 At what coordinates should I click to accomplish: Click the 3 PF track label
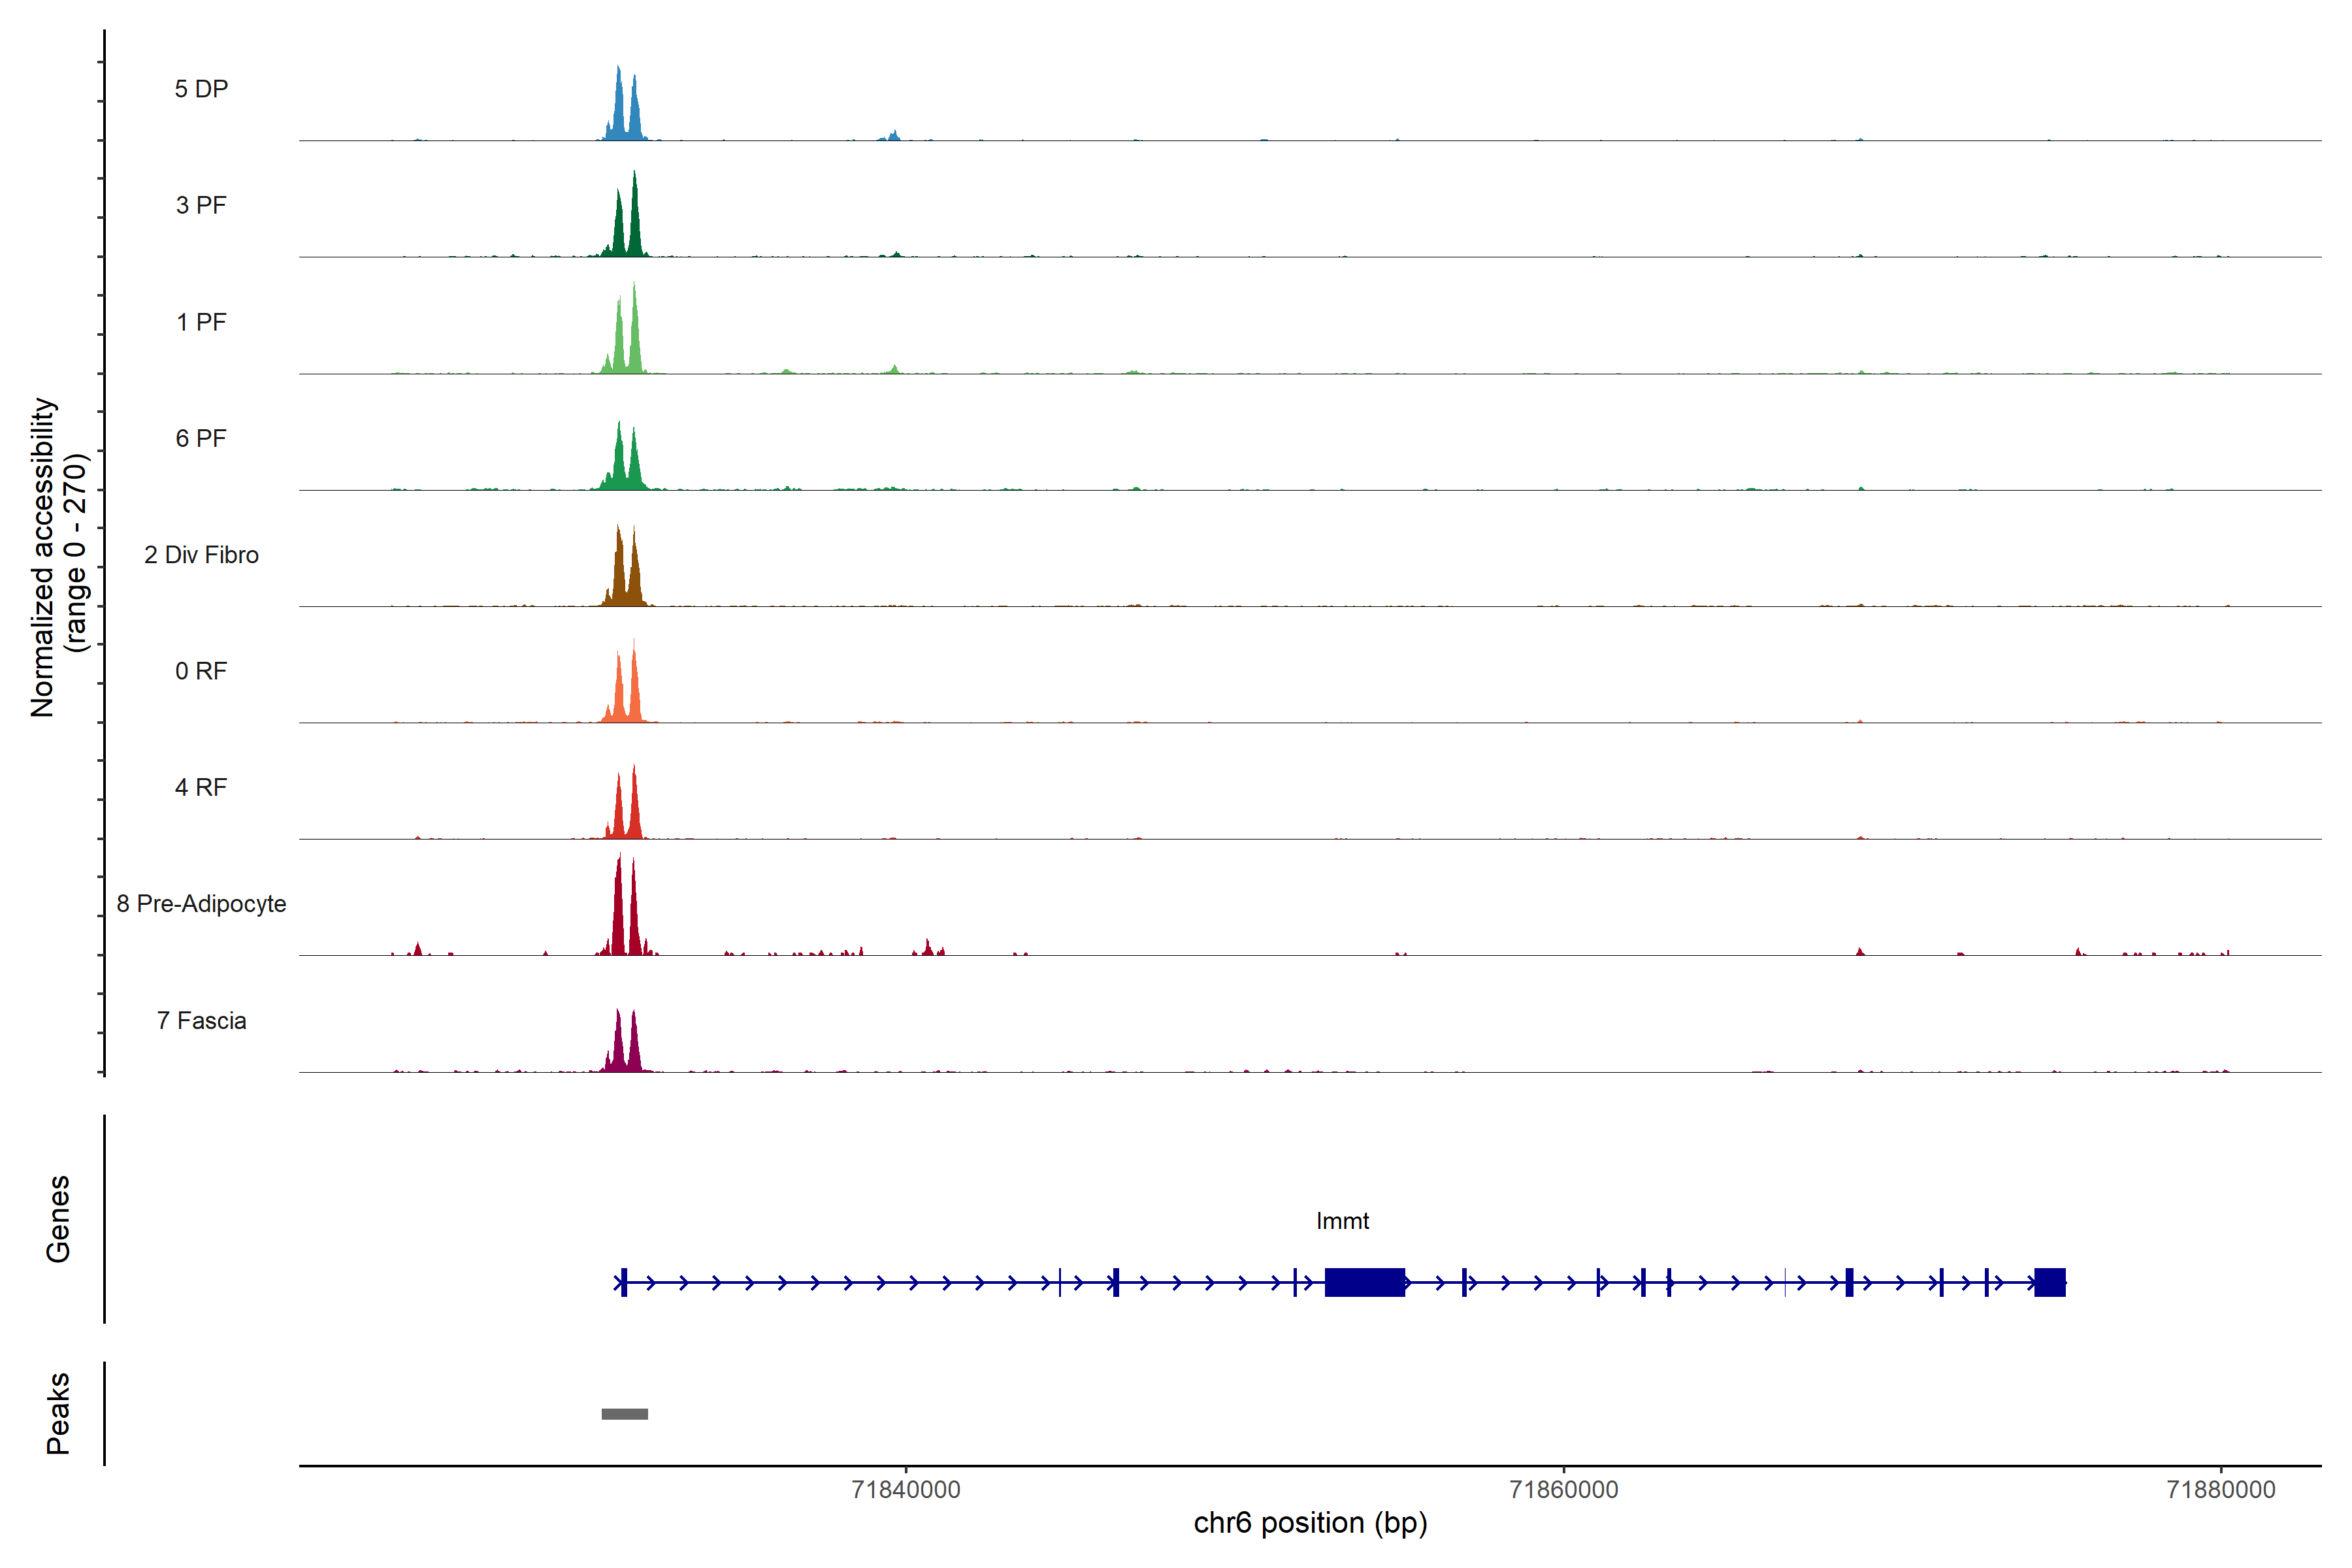point(201,205)
